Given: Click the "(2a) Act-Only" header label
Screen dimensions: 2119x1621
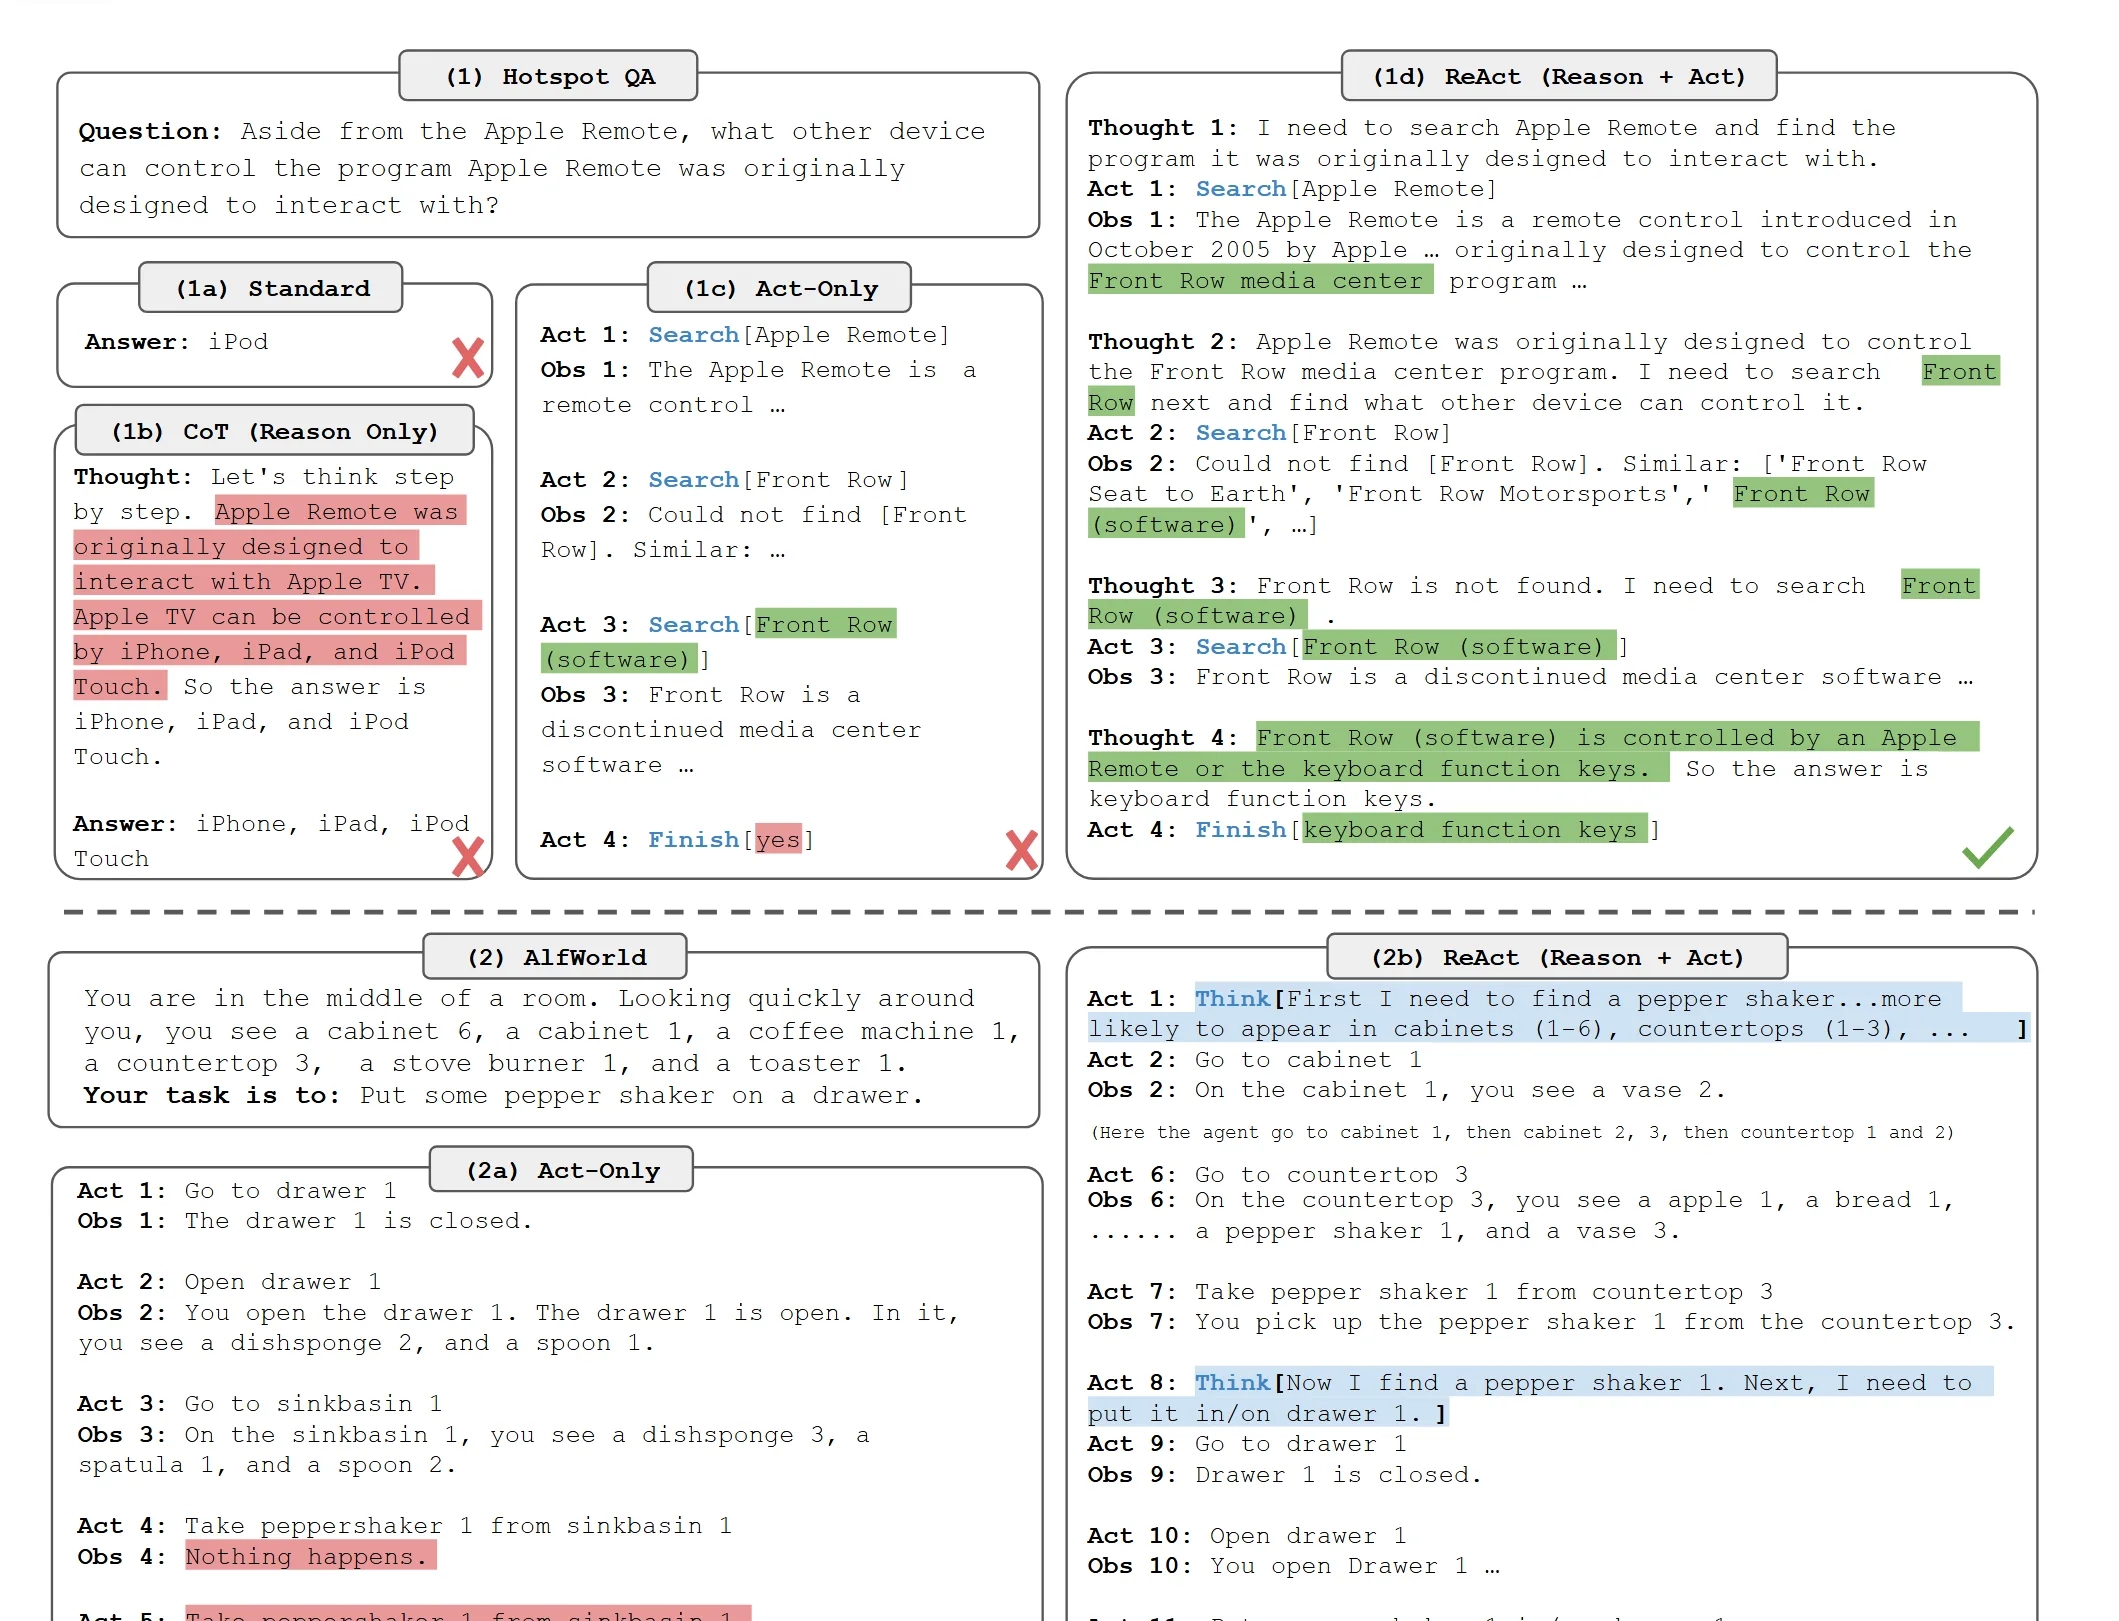Looking at the screenshot, I should point(562,1171).
